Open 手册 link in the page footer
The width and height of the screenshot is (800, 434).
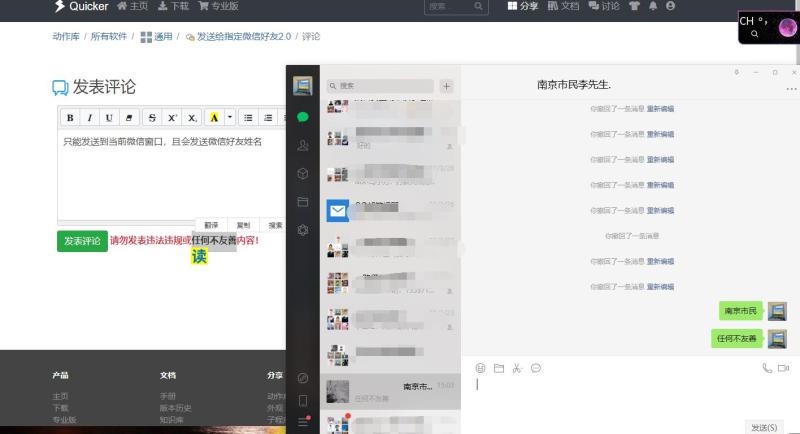point(168,396)
